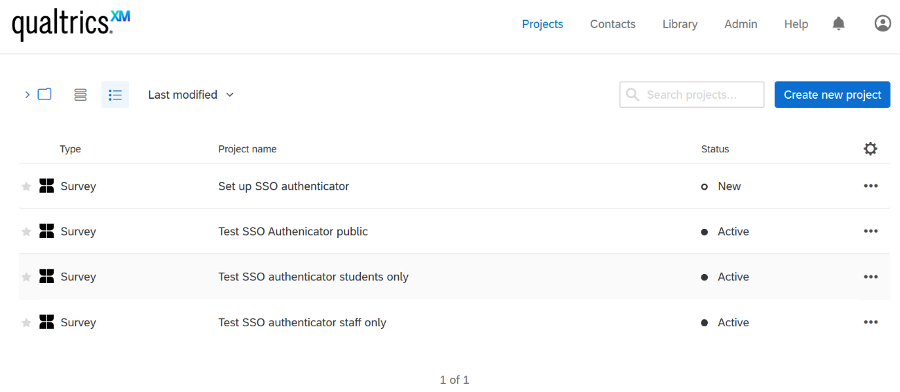This screenshot has height=392, width=900.
Task: Click Survey type label in Set up SSO row
Action: (78, 186)
